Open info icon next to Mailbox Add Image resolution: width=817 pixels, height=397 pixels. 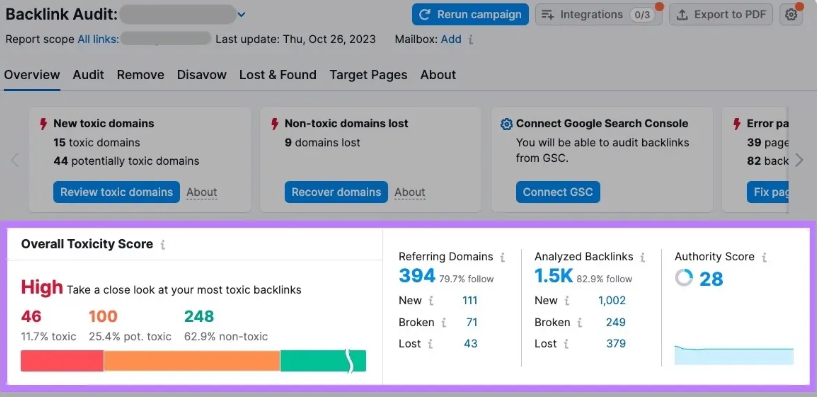pyautogui.click(x=471, y=40)
